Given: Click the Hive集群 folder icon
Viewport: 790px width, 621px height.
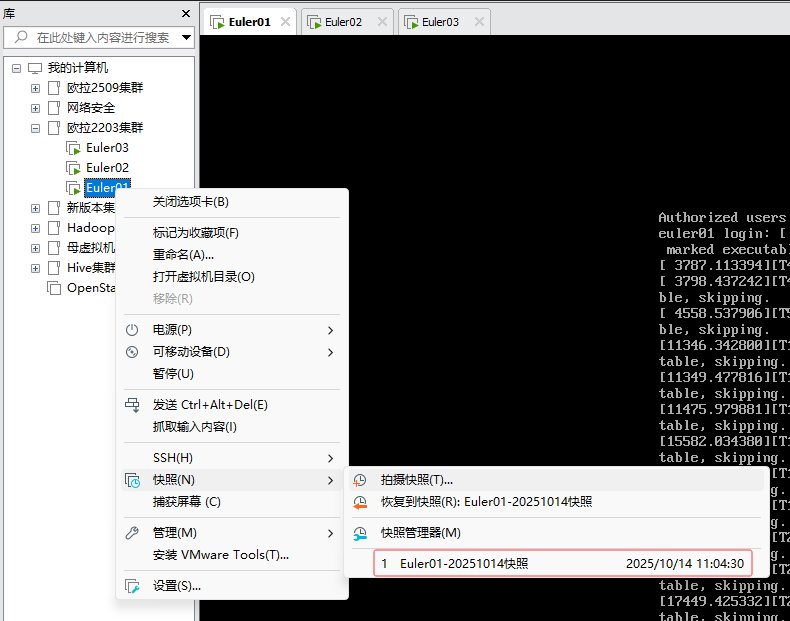Looking at the screenshot, I should (x=54, y=268).
